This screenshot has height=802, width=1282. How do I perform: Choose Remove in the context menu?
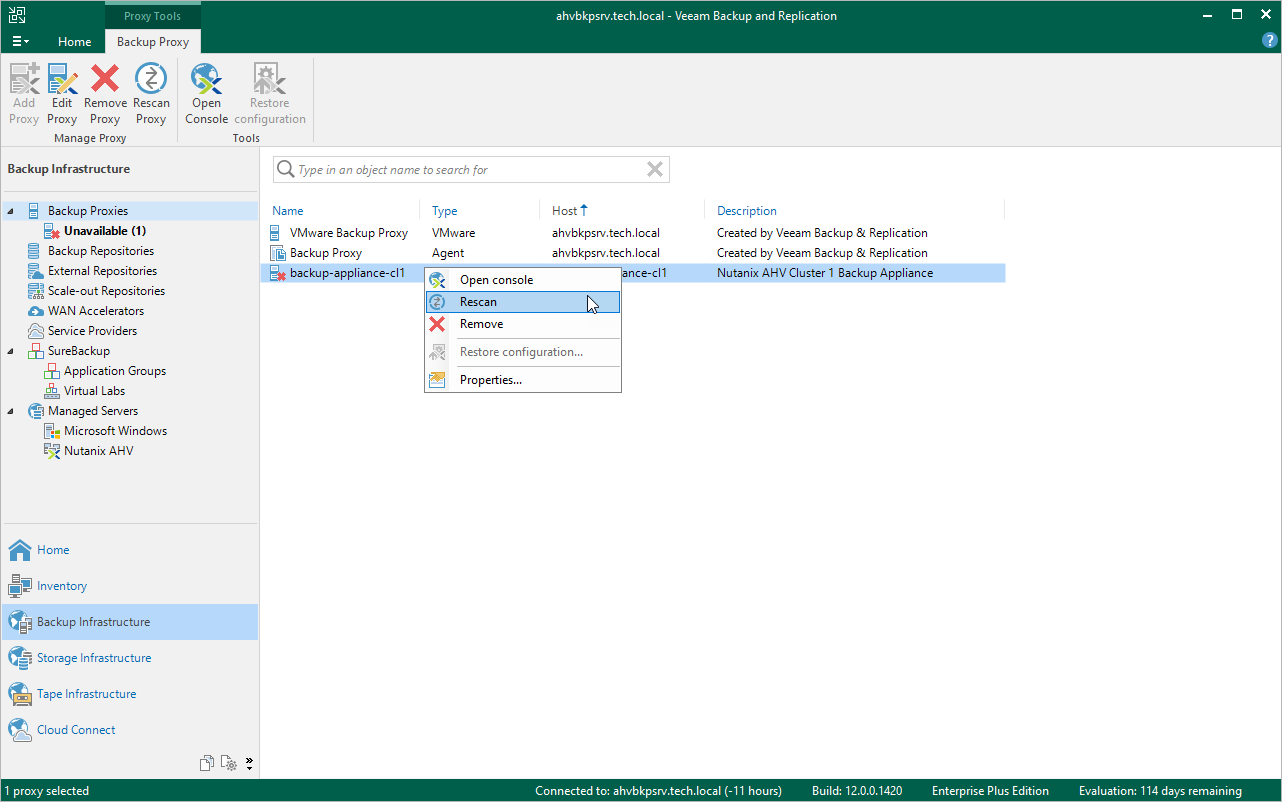pos(523,324)
